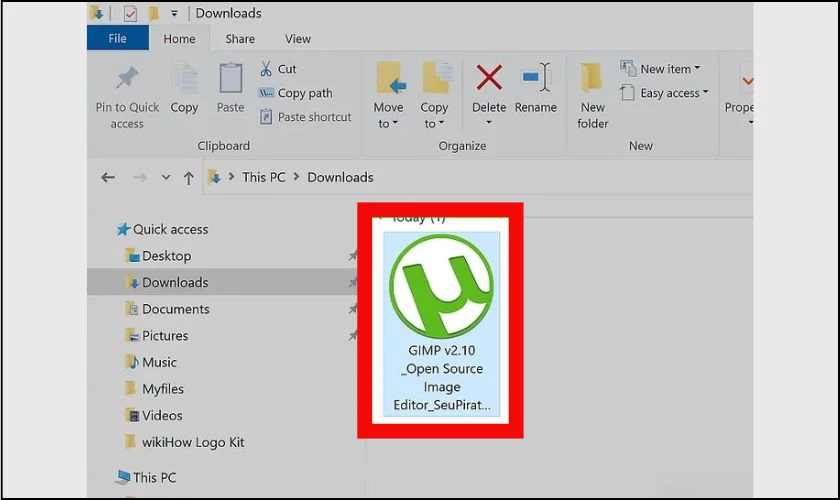840x500 pixels.
Task: Click the title bar Downloads folder icon
Action: (x=97, y=13)
